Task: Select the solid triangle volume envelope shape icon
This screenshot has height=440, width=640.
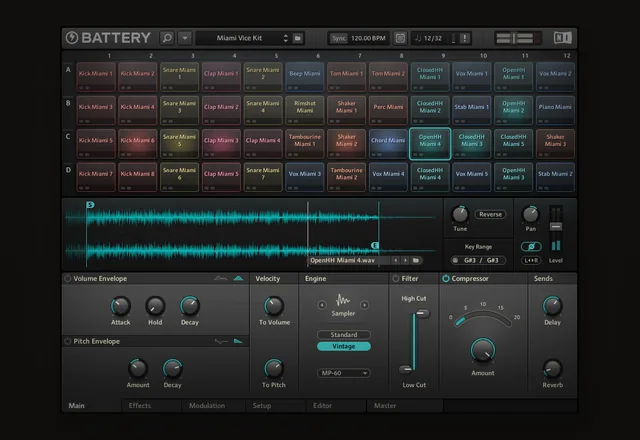Action: coord(238,278)
